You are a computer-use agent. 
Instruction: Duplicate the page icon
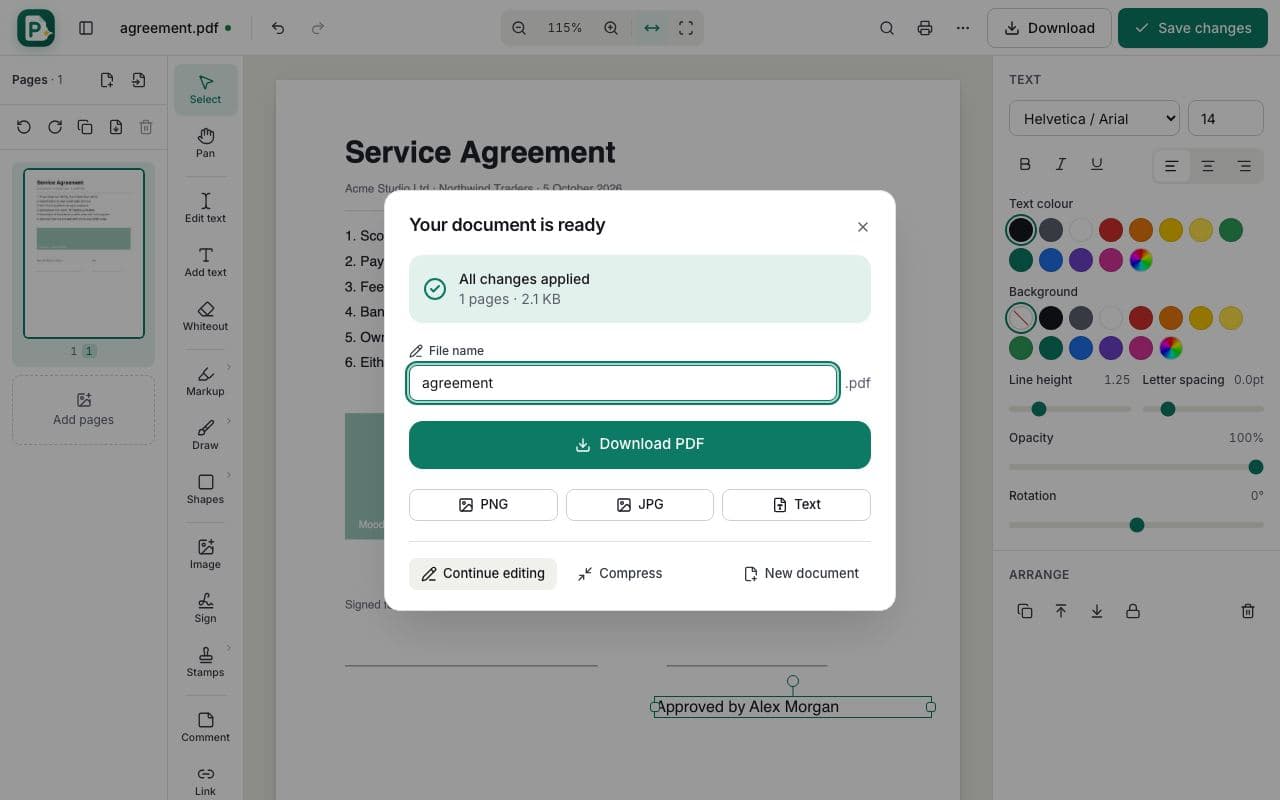tap(85, 127)
